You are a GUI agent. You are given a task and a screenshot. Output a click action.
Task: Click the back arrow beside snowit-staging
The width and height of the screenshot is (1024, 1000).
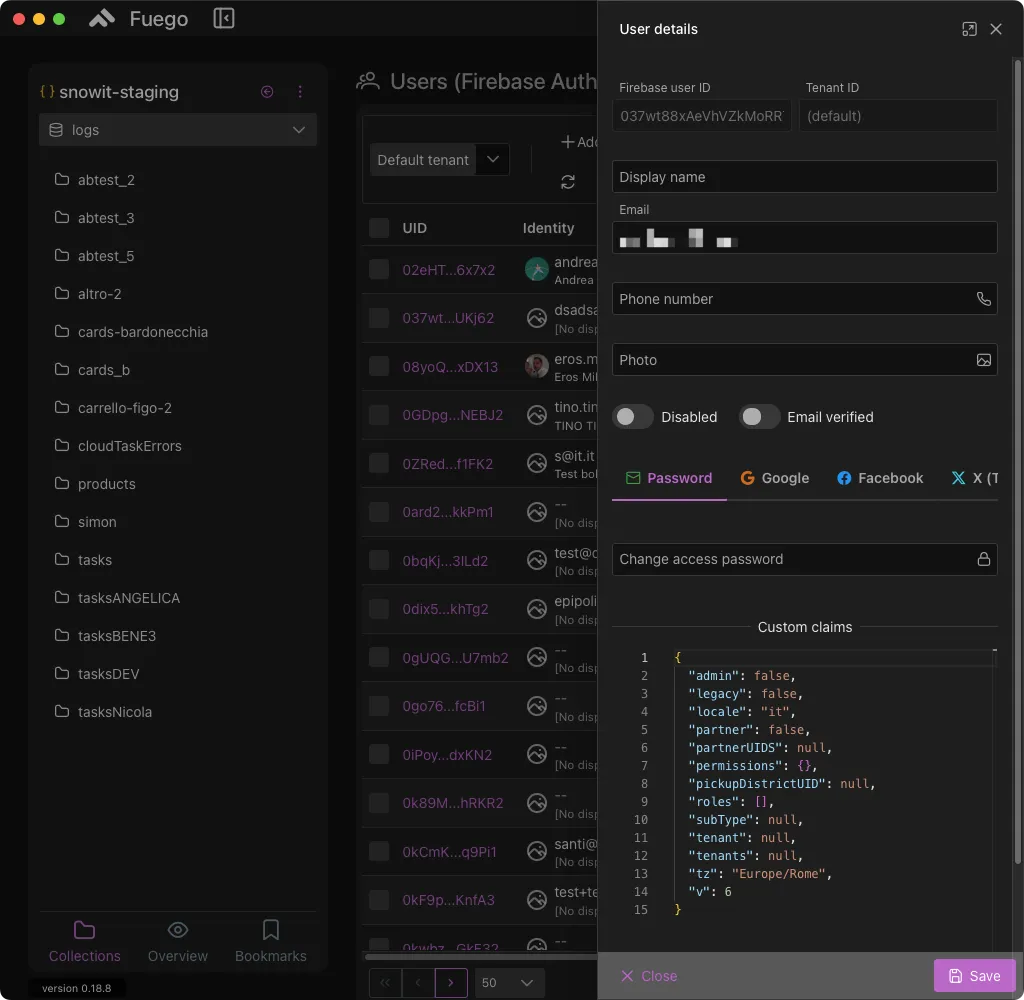(266, 91)
